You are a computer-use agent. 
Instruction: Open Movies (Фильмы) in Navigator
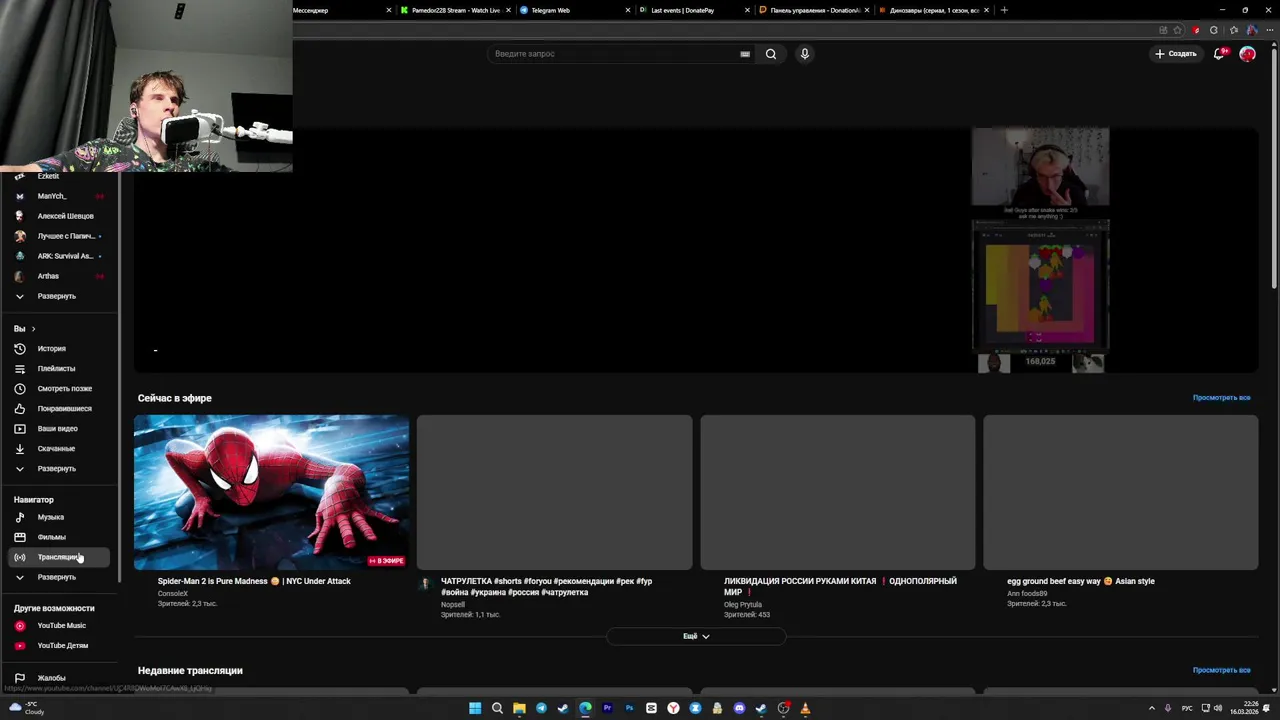tap(60, 537)
